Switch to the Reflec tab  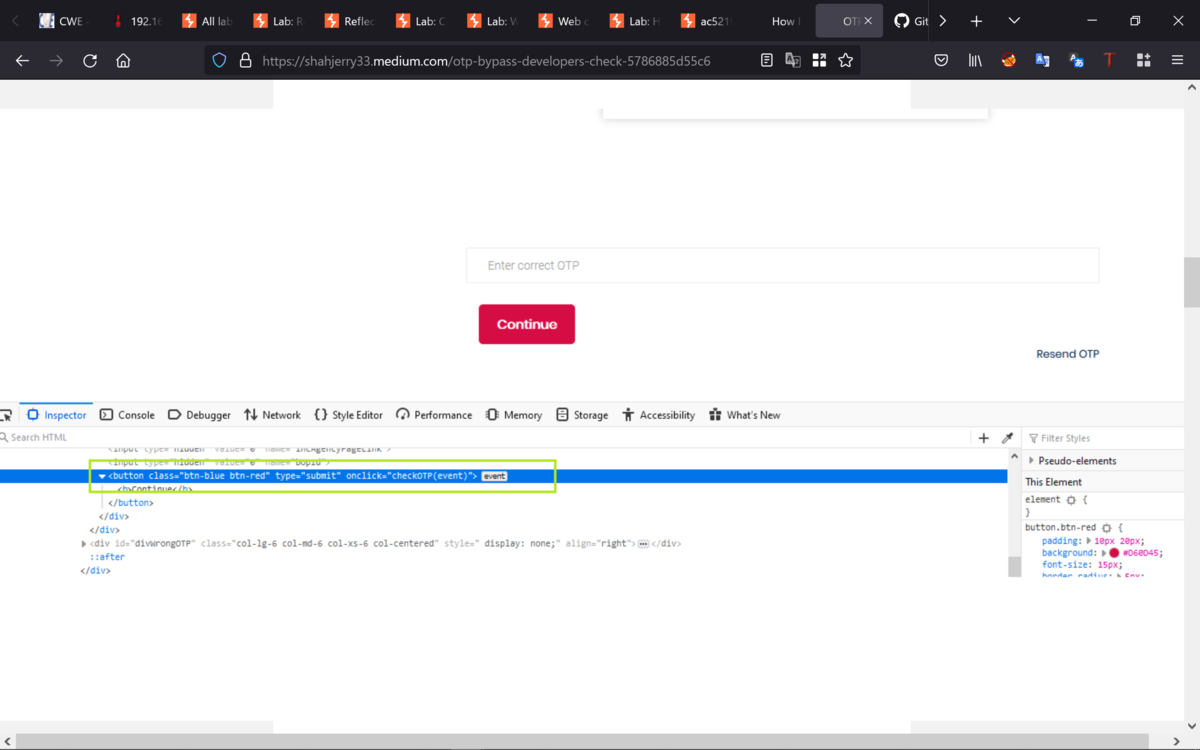point(349,21)
